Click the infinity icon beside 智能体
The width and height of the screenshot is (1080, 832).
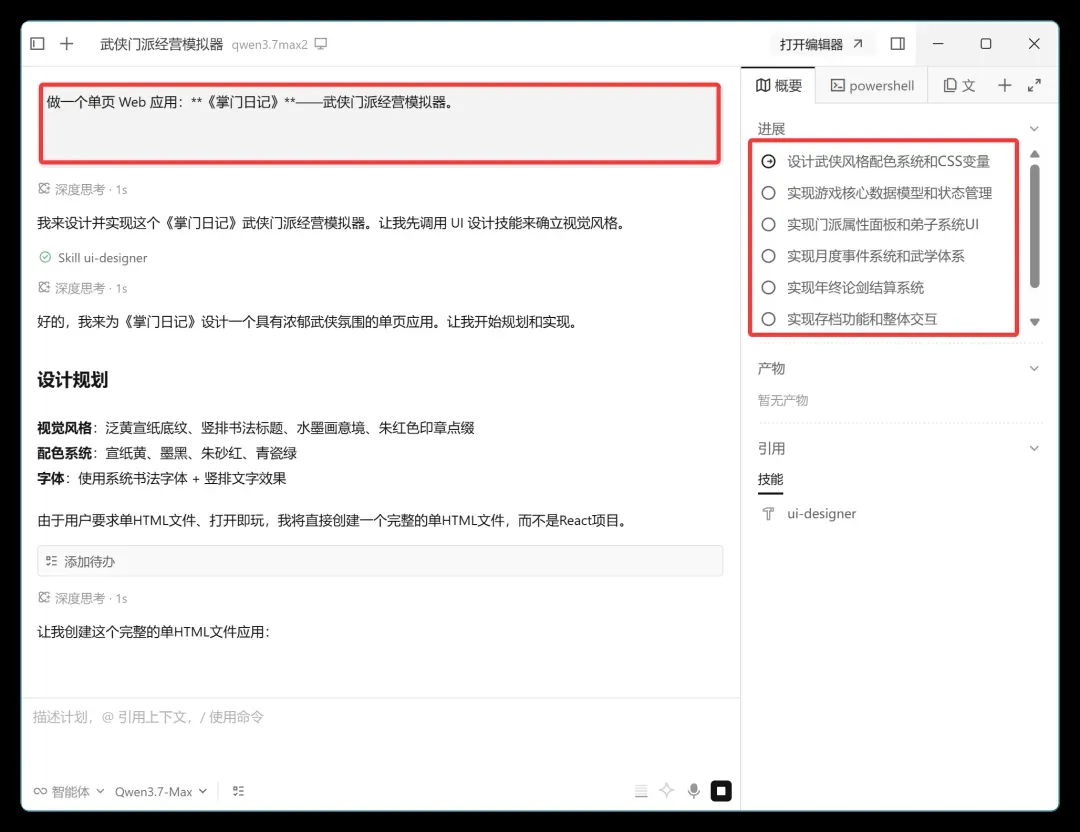click(x=41, y=791)
